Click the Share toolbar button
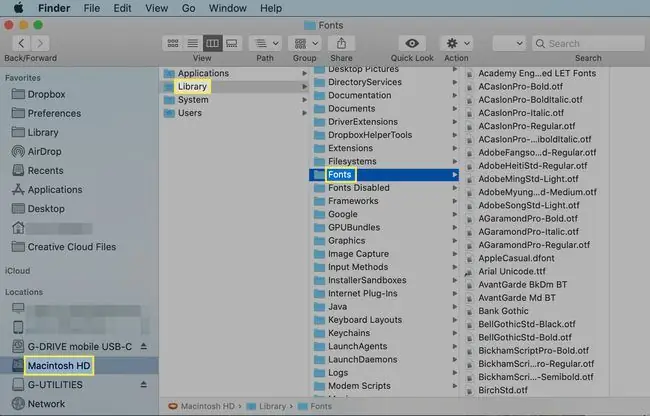Image resolution: width=650 pixels, height=416 pixels. point(341,43)
